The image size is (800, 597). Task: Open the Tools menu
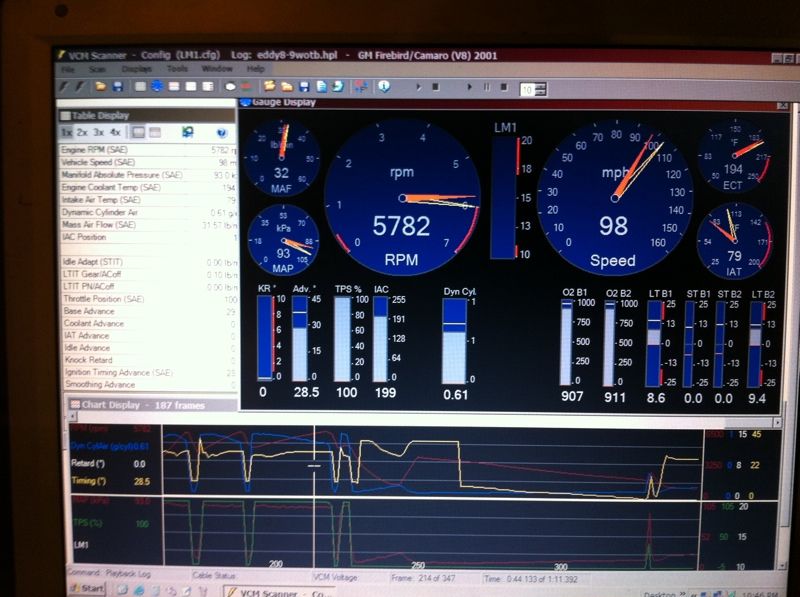pos(177,69)
